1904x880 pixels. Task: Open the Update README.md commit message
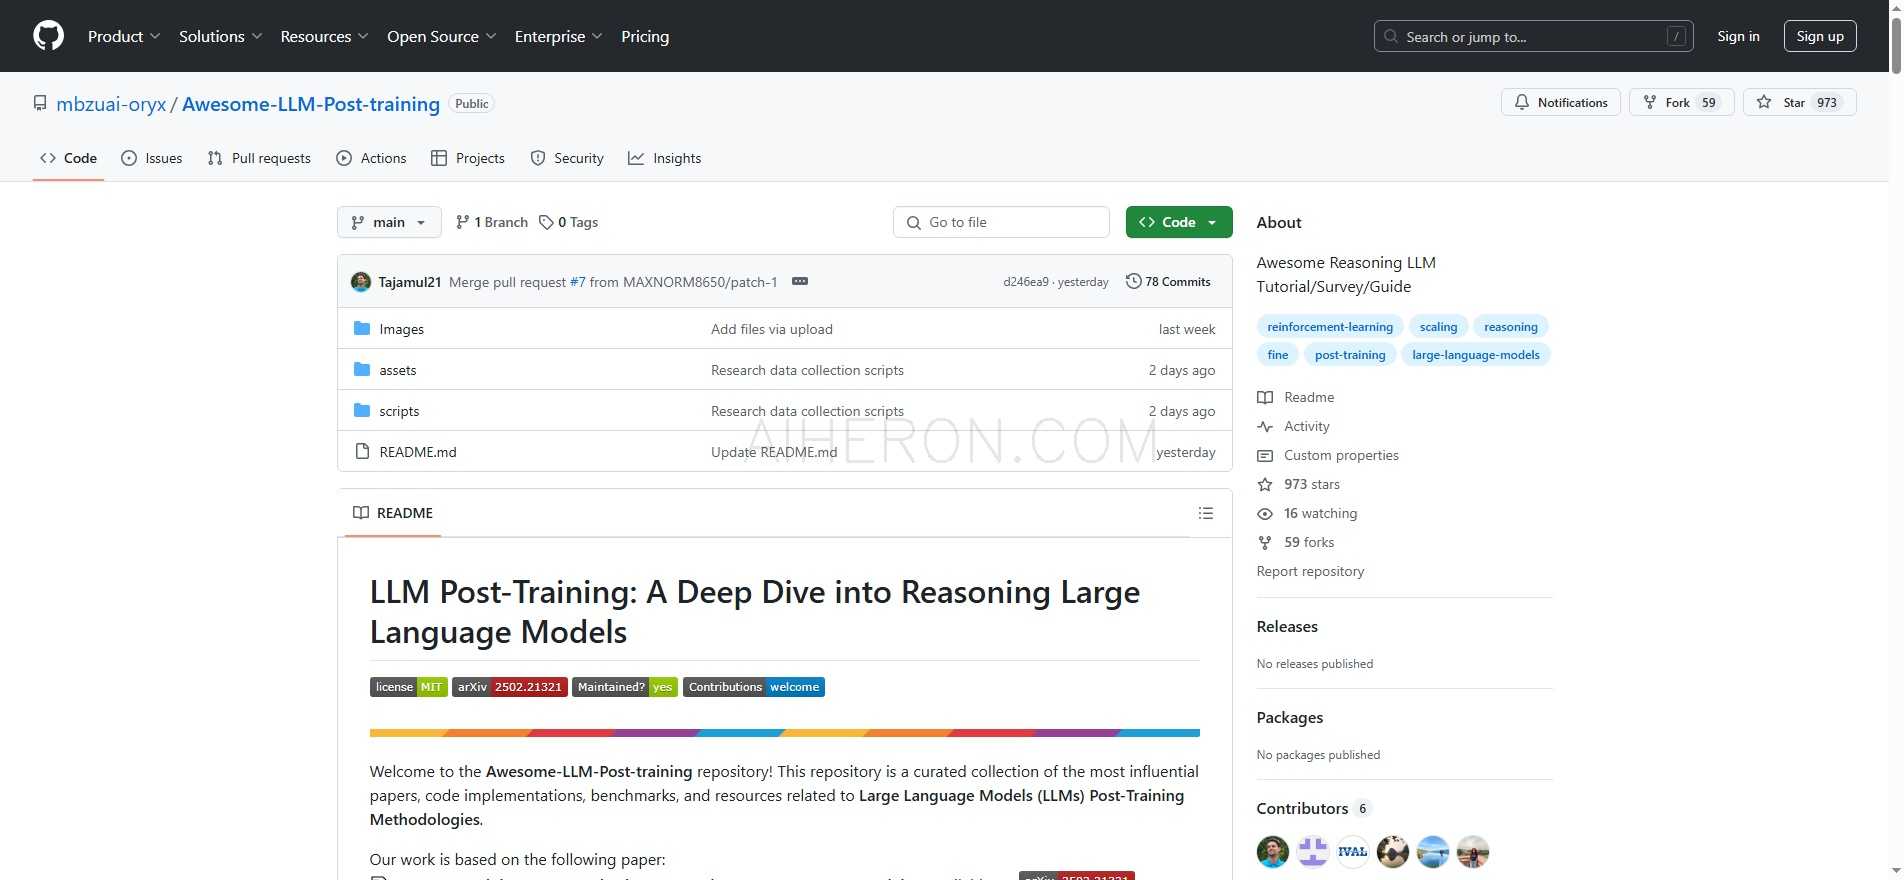(x=774, y=452)
